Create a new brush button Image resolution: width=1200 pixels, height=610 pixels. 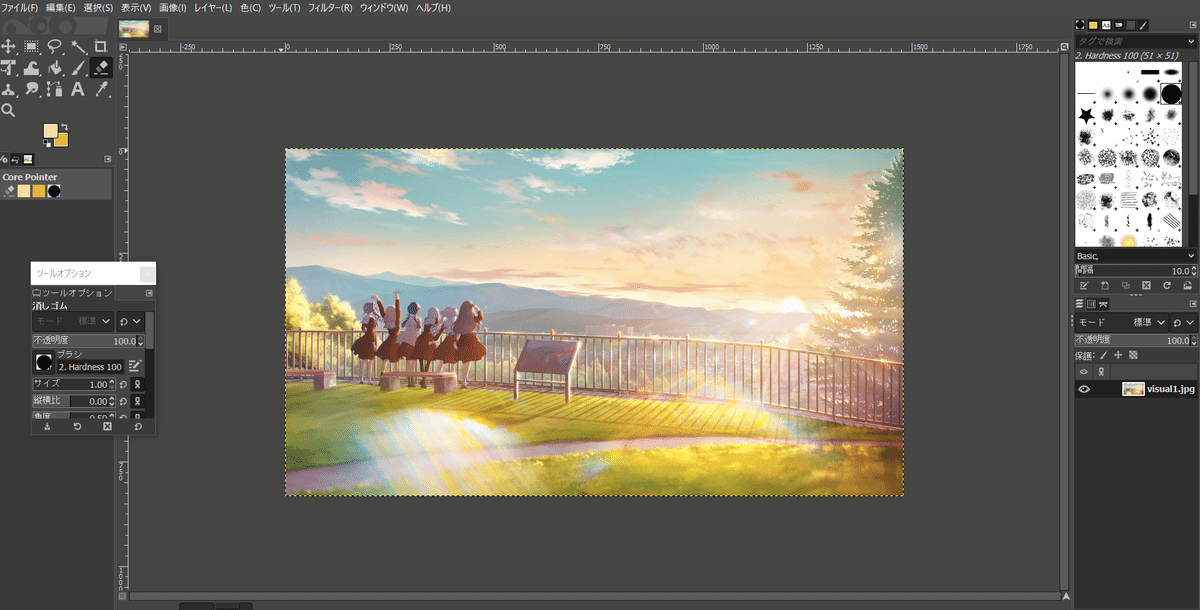(x=1104, y=286)
